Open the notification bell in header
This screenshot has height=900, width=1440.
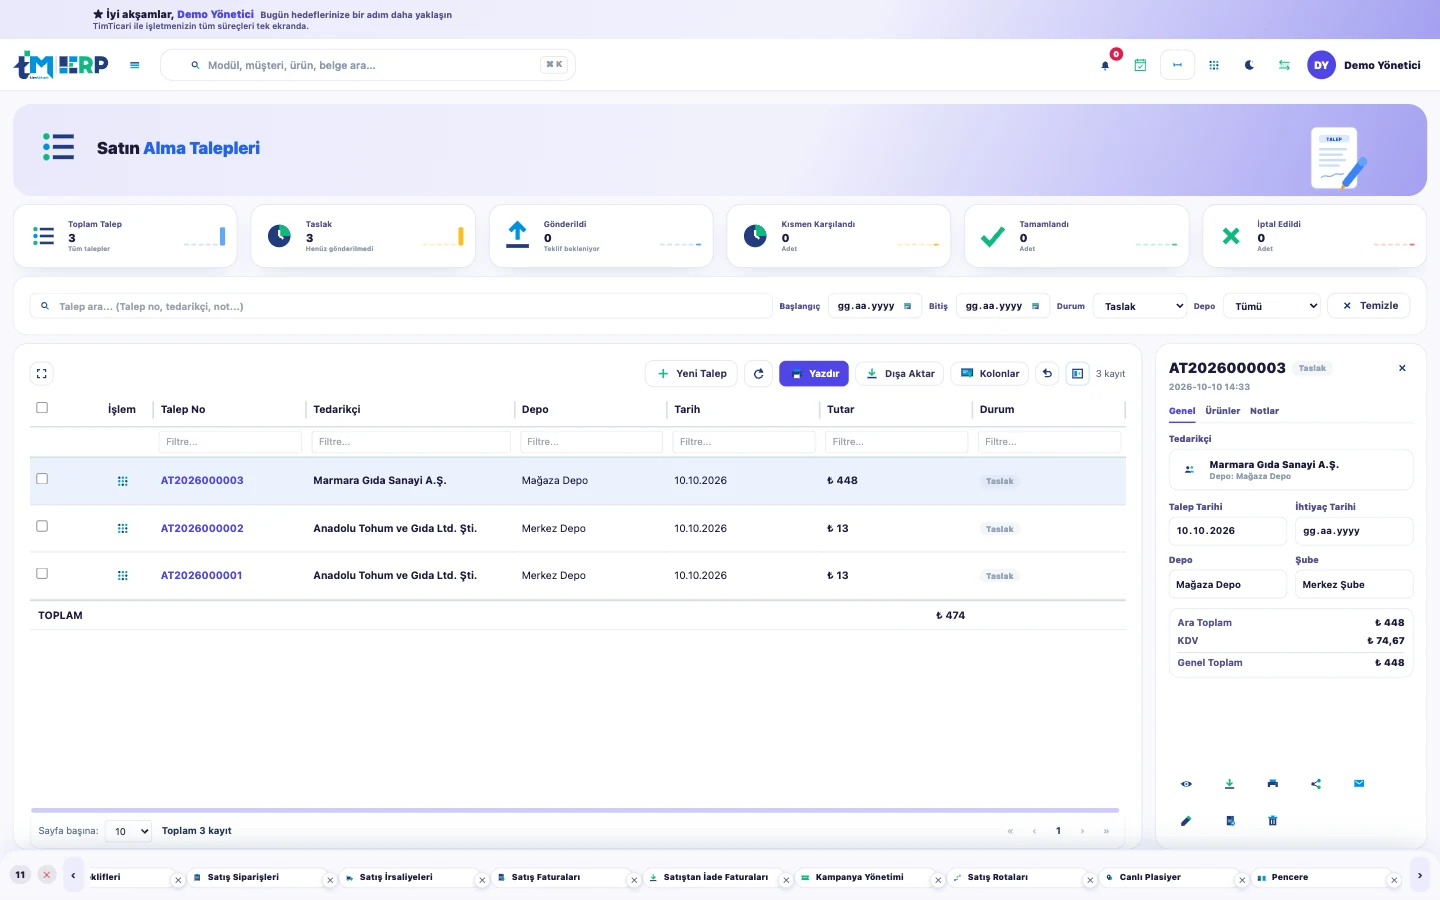click(1105, 65)
